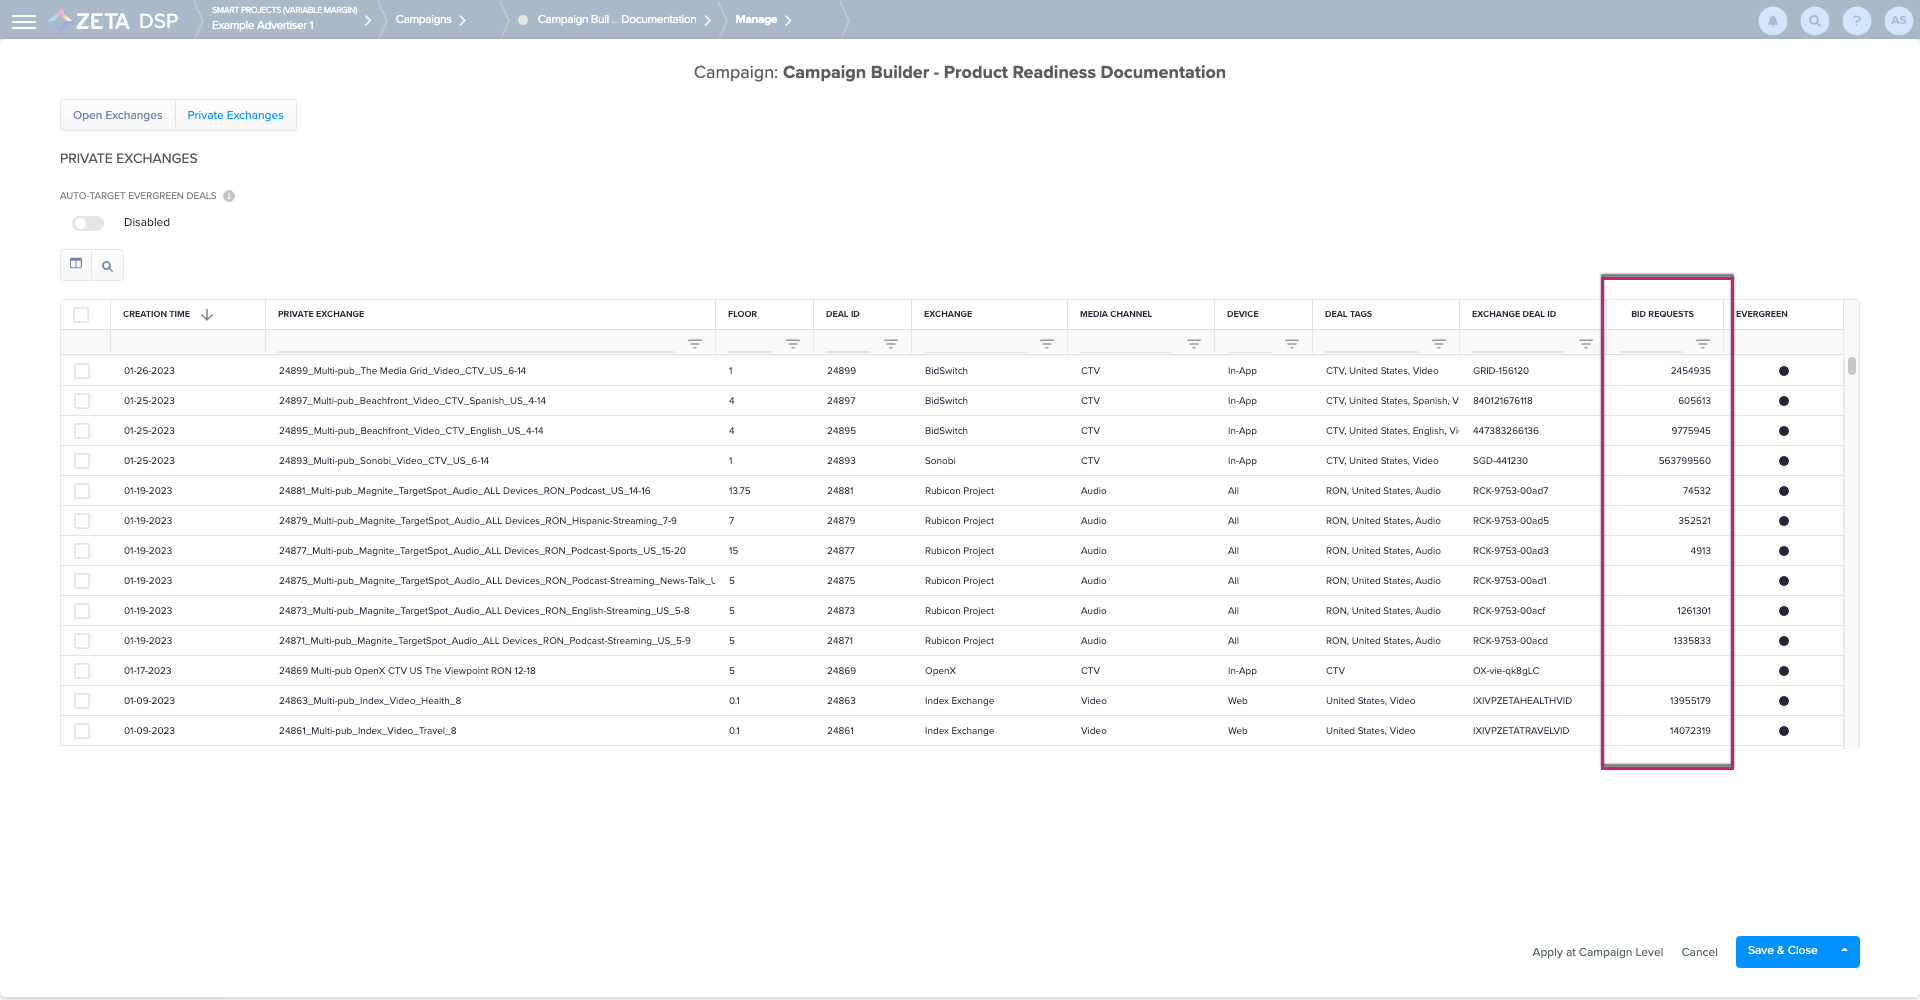Open the search icon in top bar

tap(1814, 21)
